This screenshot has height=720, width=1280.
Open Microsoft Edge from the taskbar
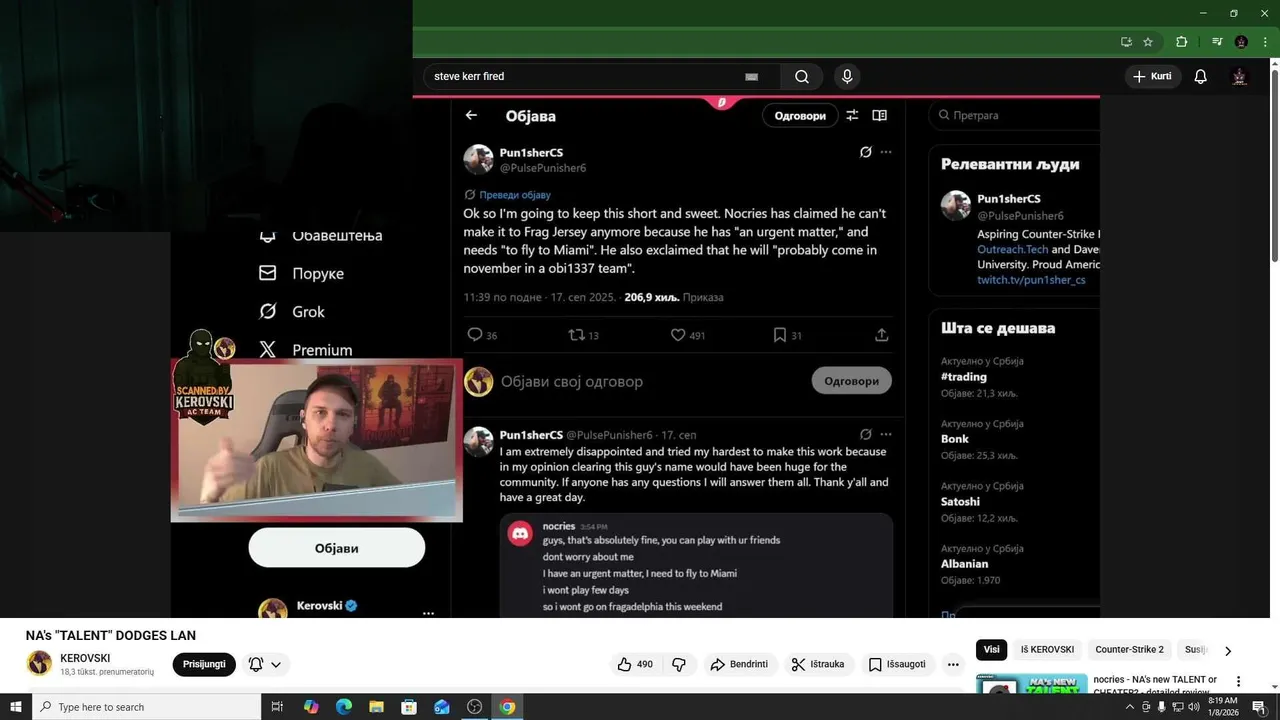pyautogui.click(x=343, y=707)
